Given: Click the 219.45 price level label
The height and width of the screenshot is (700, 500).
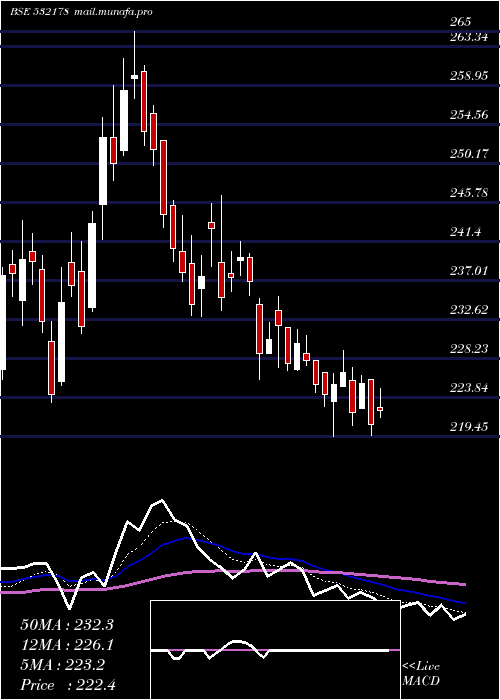Looking at the screenshot, I should (468, 427).
